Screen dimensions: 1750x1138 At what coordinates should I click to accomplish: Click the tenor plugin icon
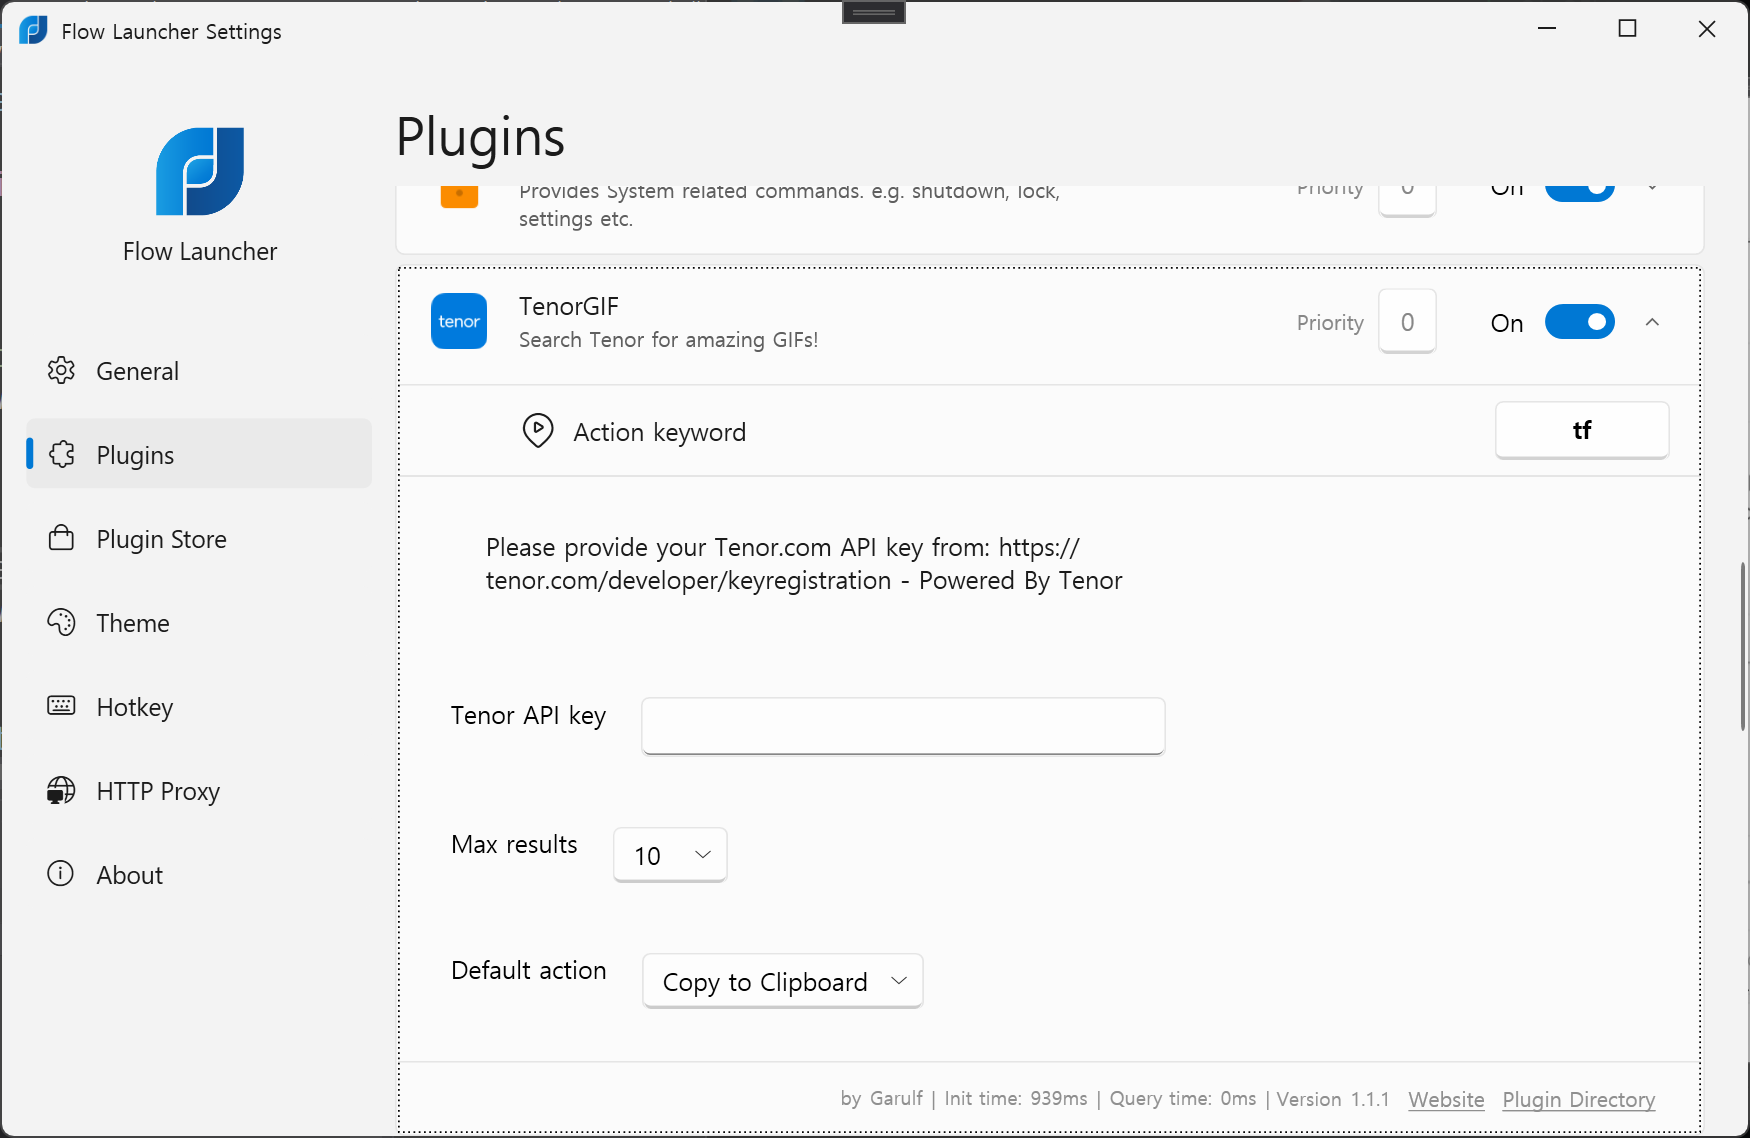tap(459, 321)
